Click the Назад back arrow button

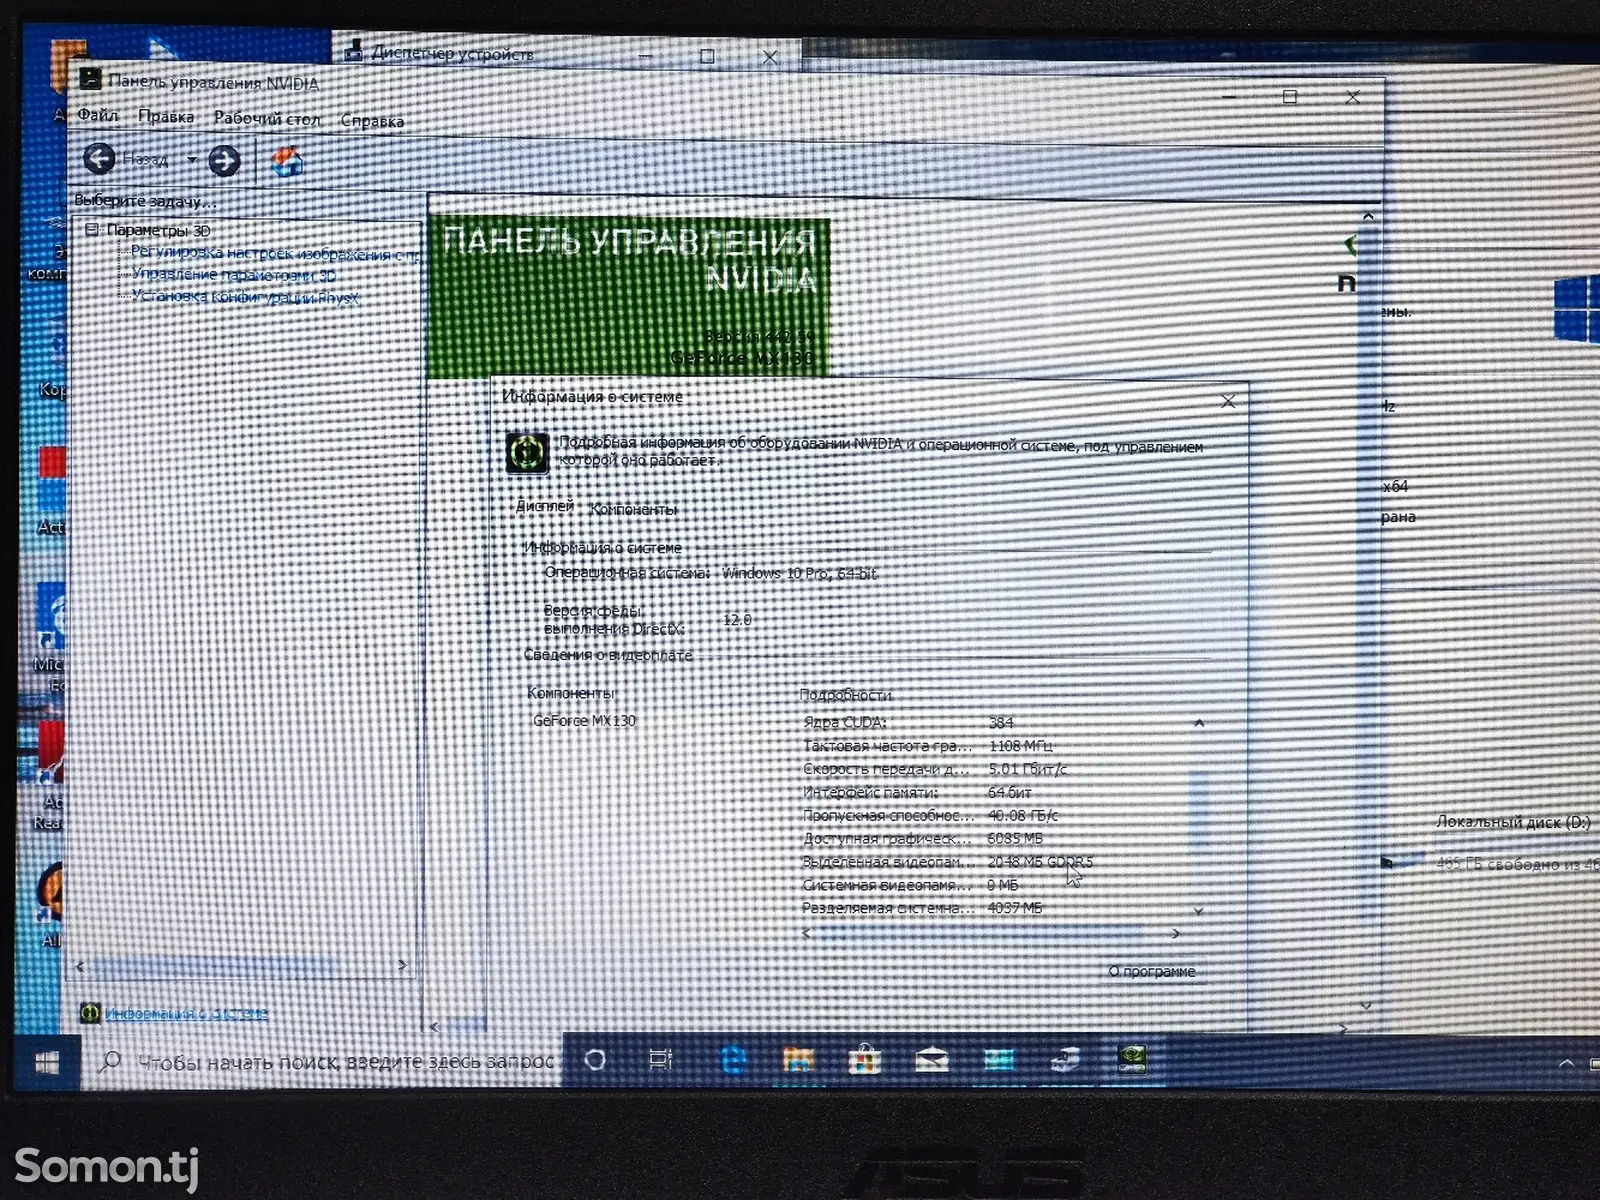(99, 159)
